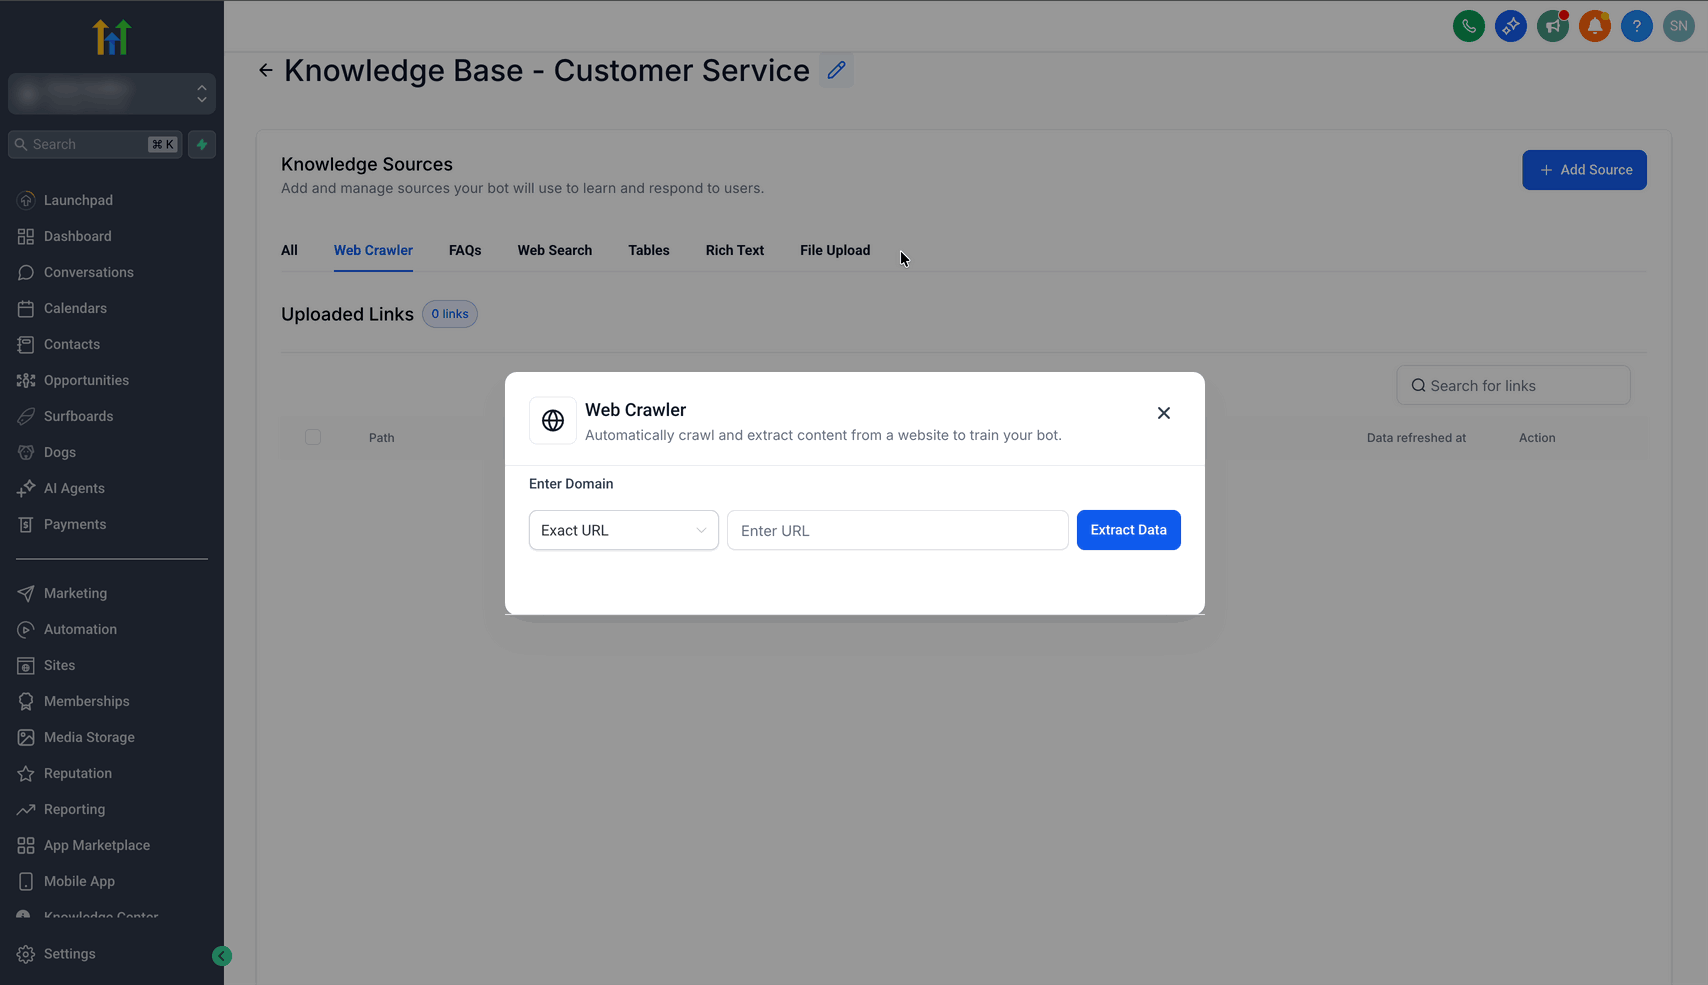Open the SN user avatar menu

1678,26
